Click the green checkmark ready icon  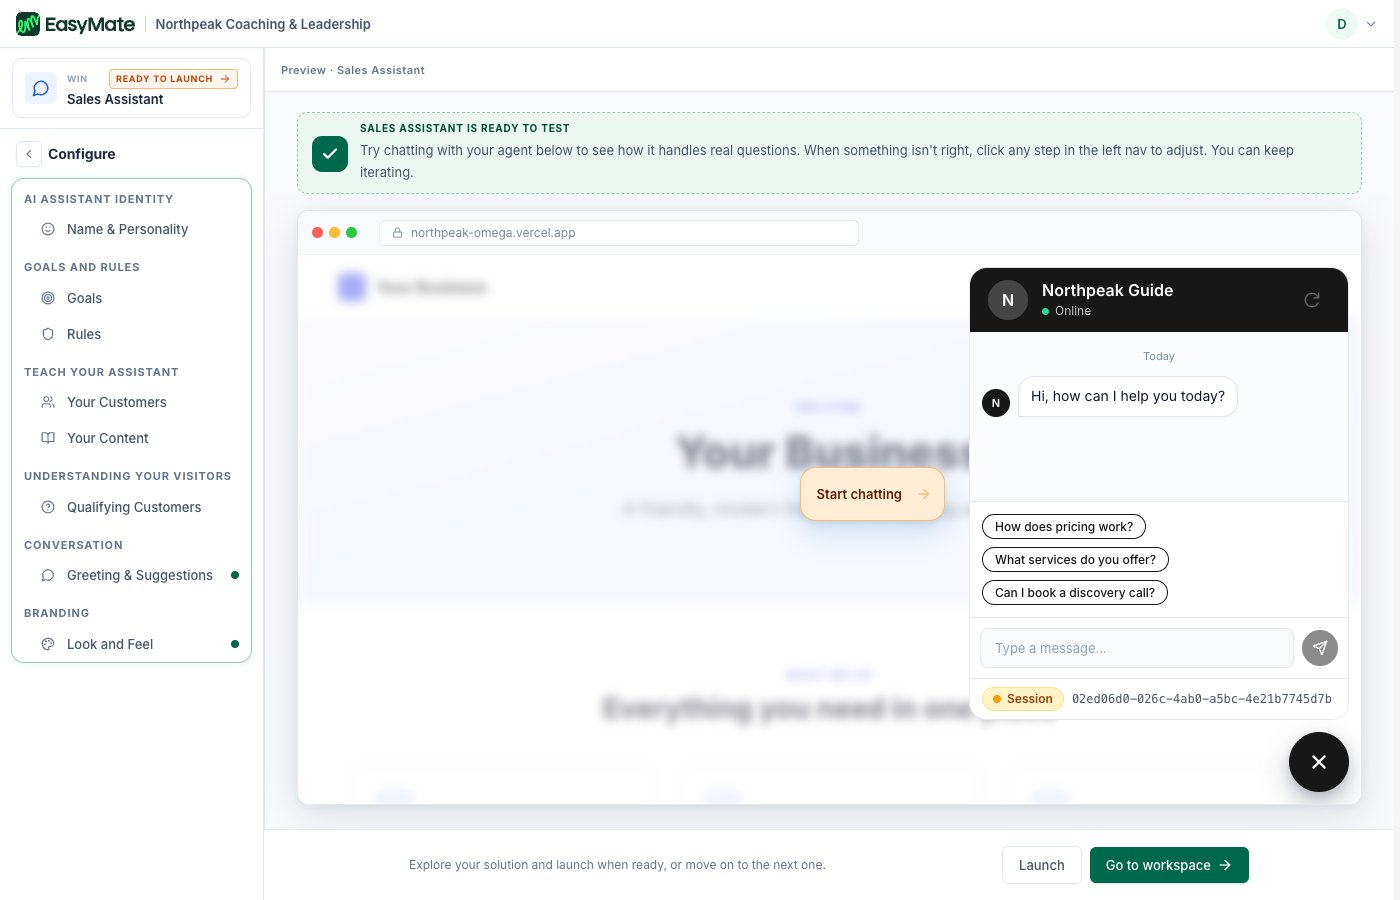pyautogui.click(x=330, y=154)
